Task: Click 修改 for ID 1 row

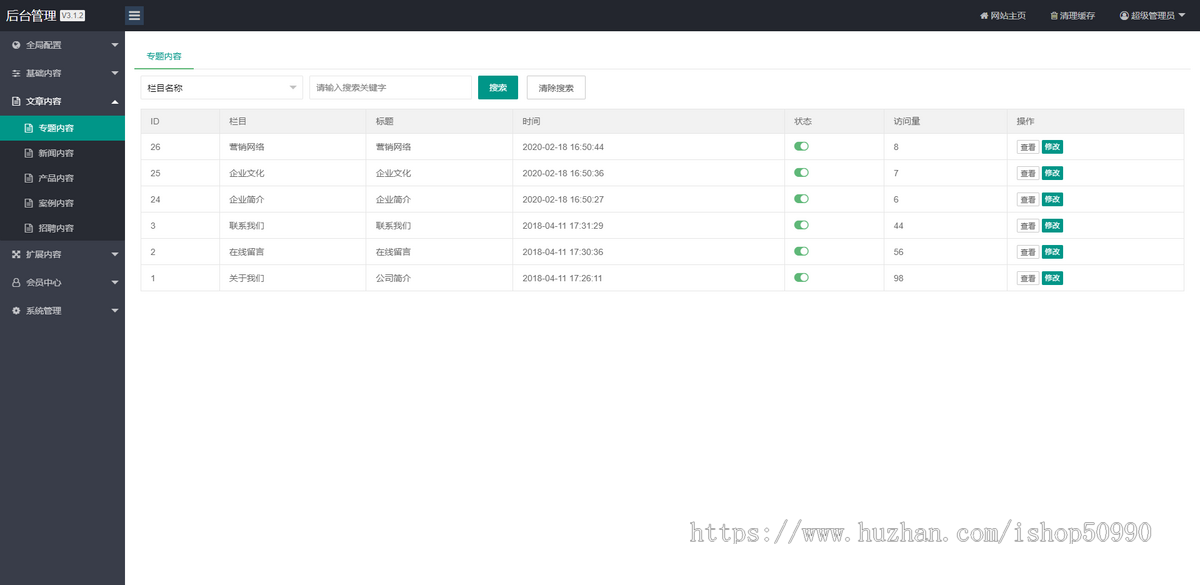Action: [1052, 278]
